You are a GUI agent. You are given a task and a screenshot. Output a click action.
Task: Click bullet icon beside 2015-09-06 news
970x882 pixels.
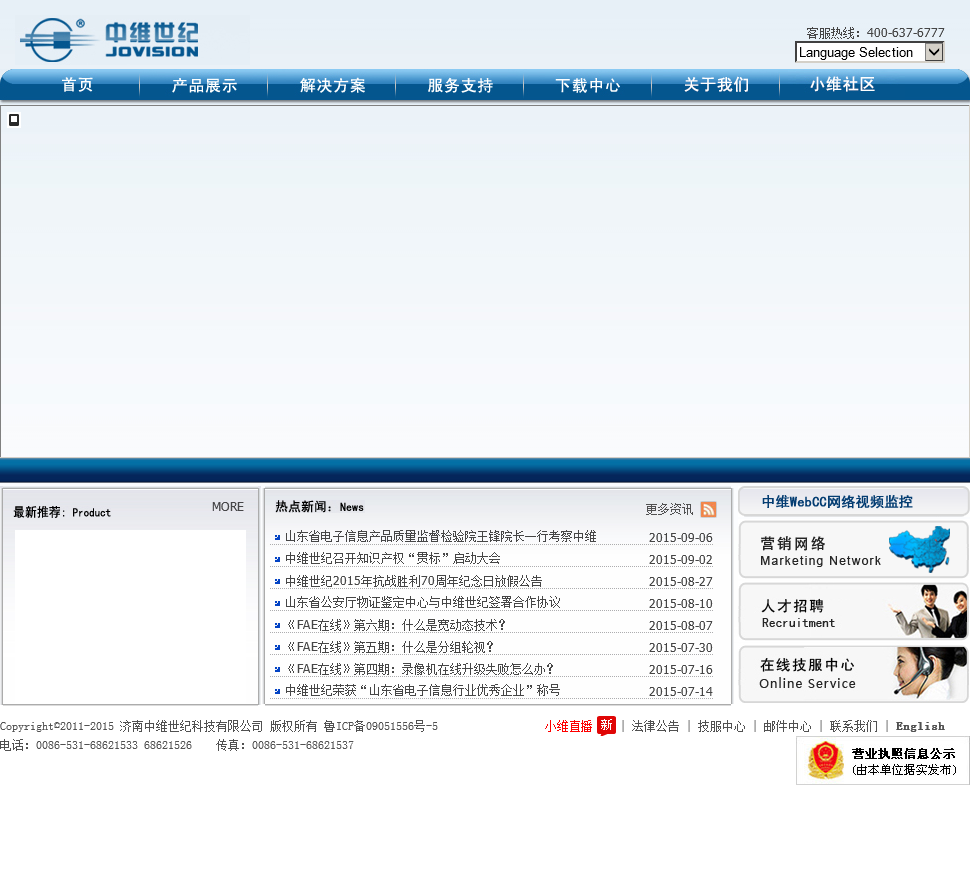[278, 537]
